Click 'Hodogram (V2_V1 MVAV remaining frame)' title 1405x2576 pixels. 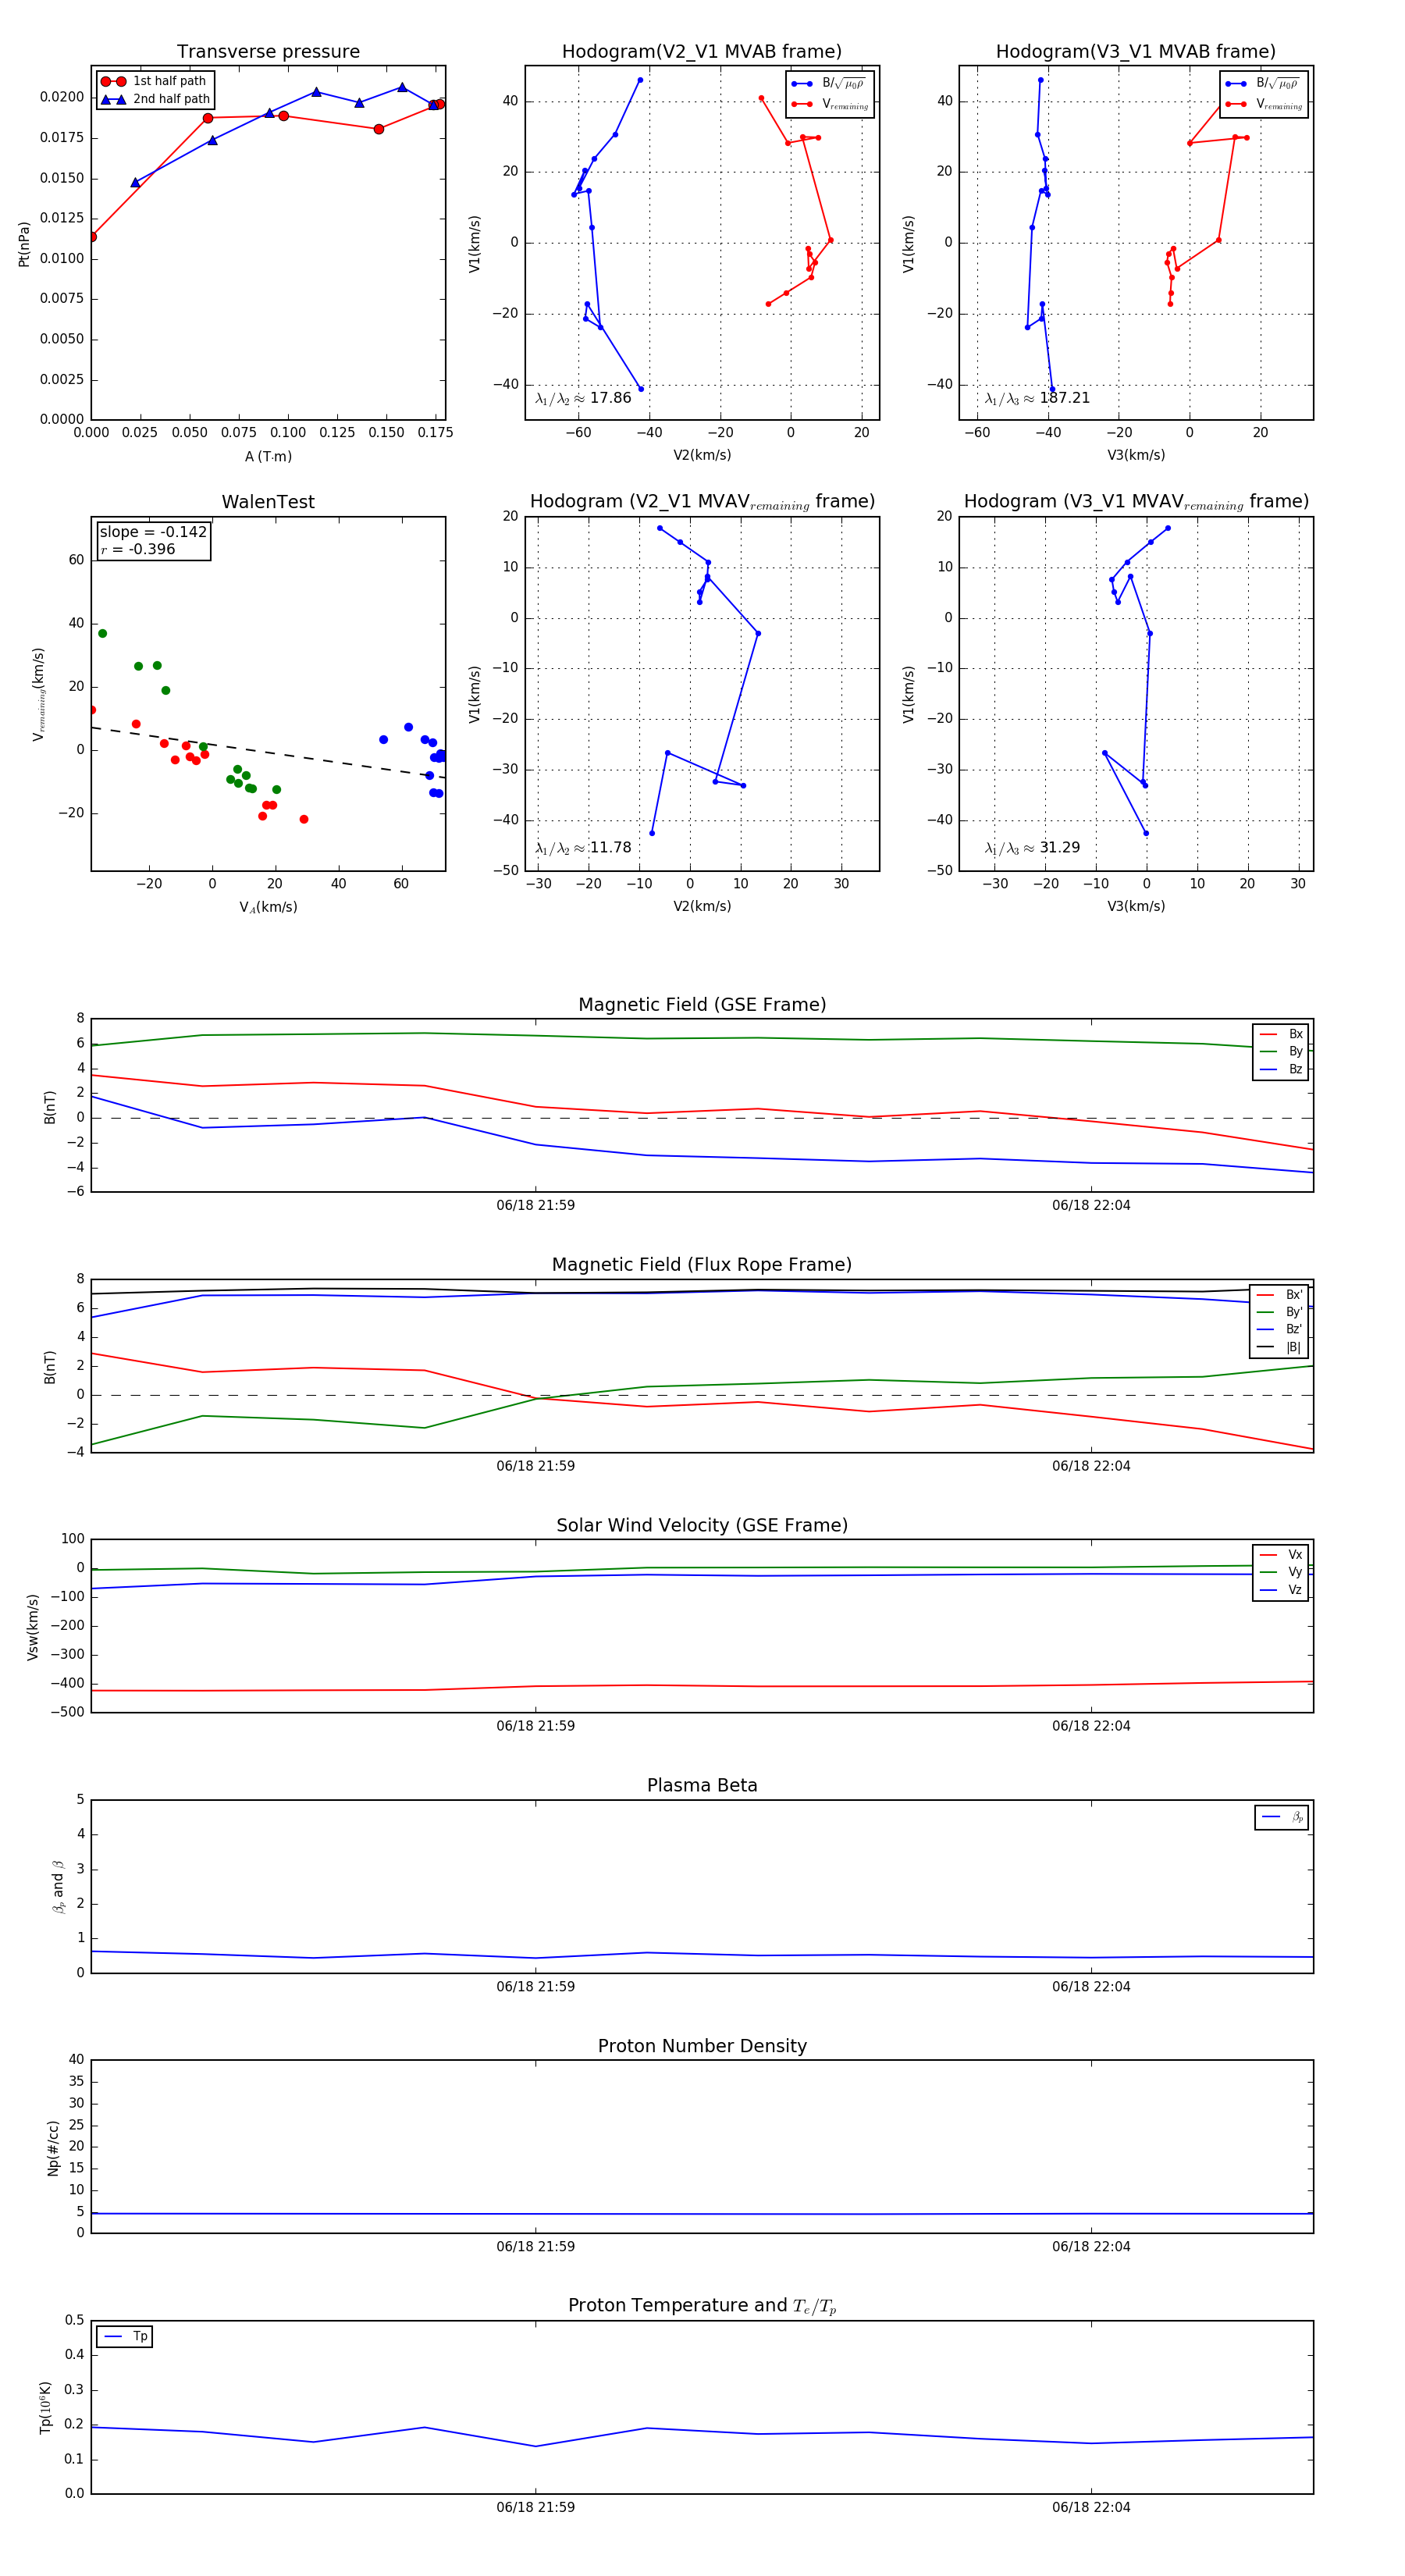pyautogui.click(x=702, y=502)
